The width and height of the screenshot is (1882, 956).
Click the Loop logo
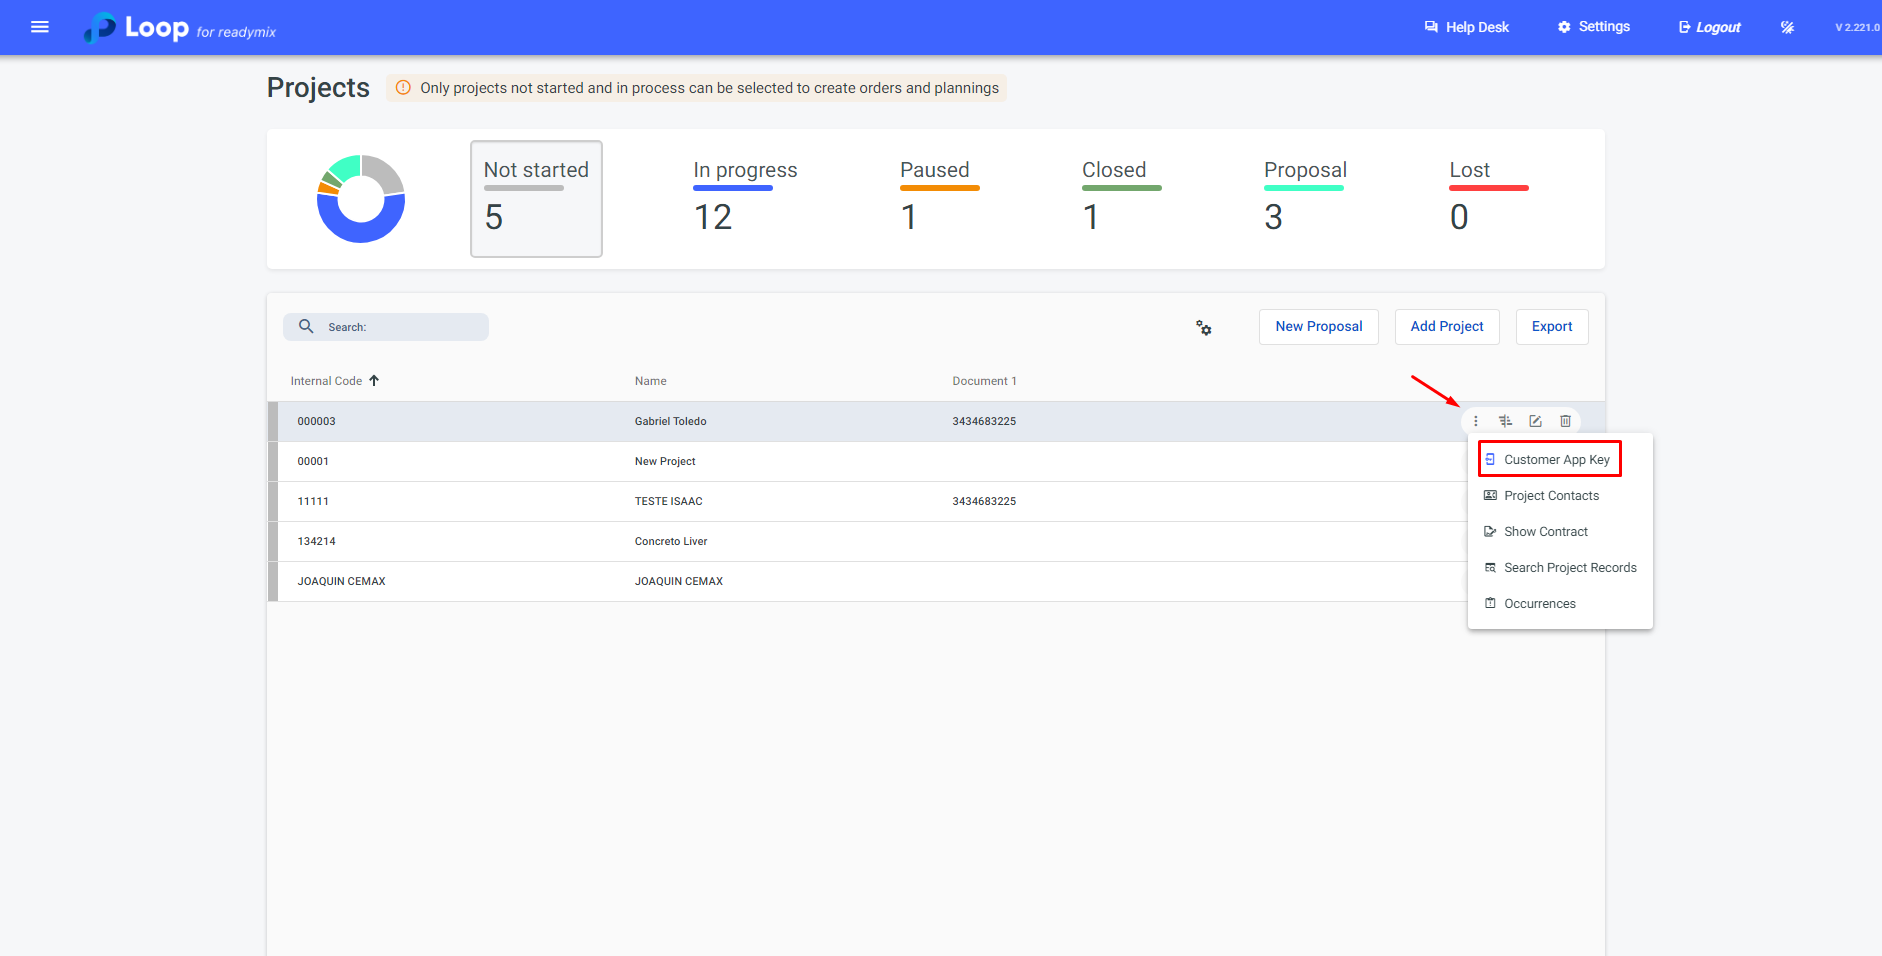[137, 28]
